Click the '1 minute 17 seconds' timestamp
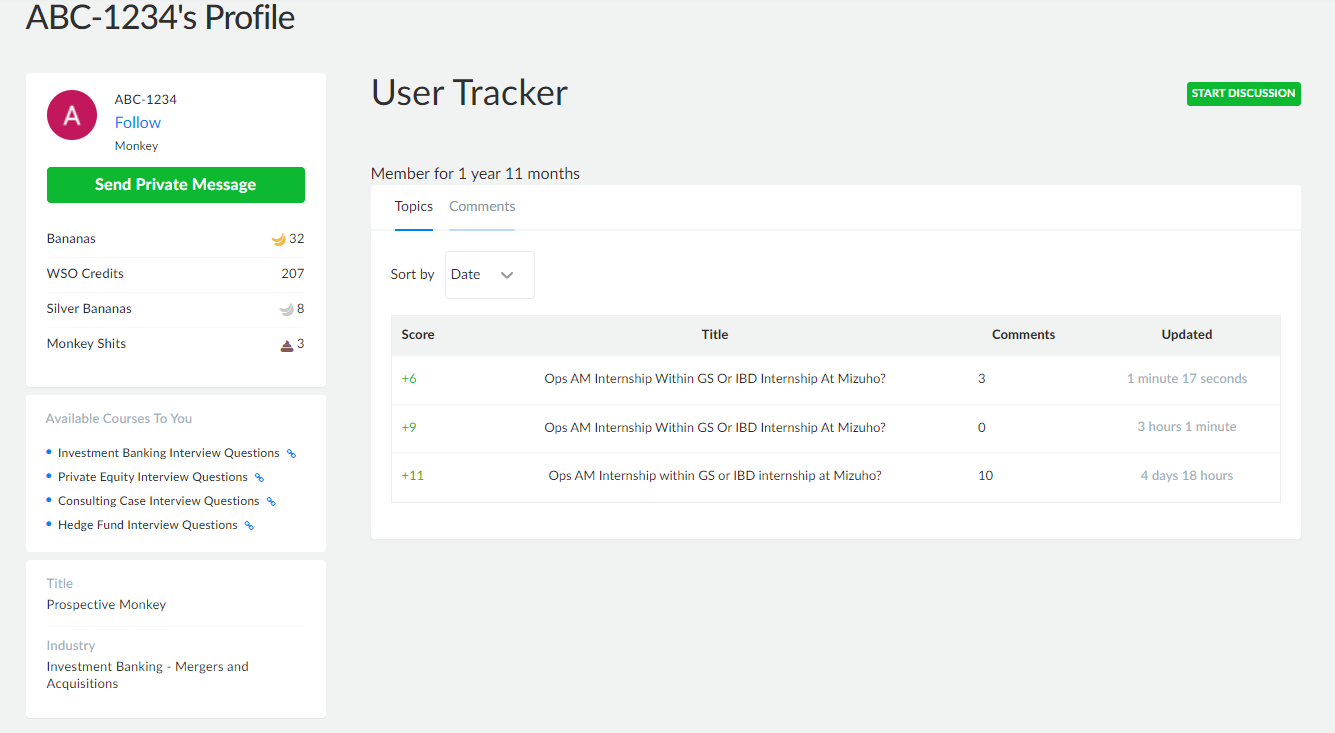This screenshot has width=1335, height=733. click(1187, 379)
